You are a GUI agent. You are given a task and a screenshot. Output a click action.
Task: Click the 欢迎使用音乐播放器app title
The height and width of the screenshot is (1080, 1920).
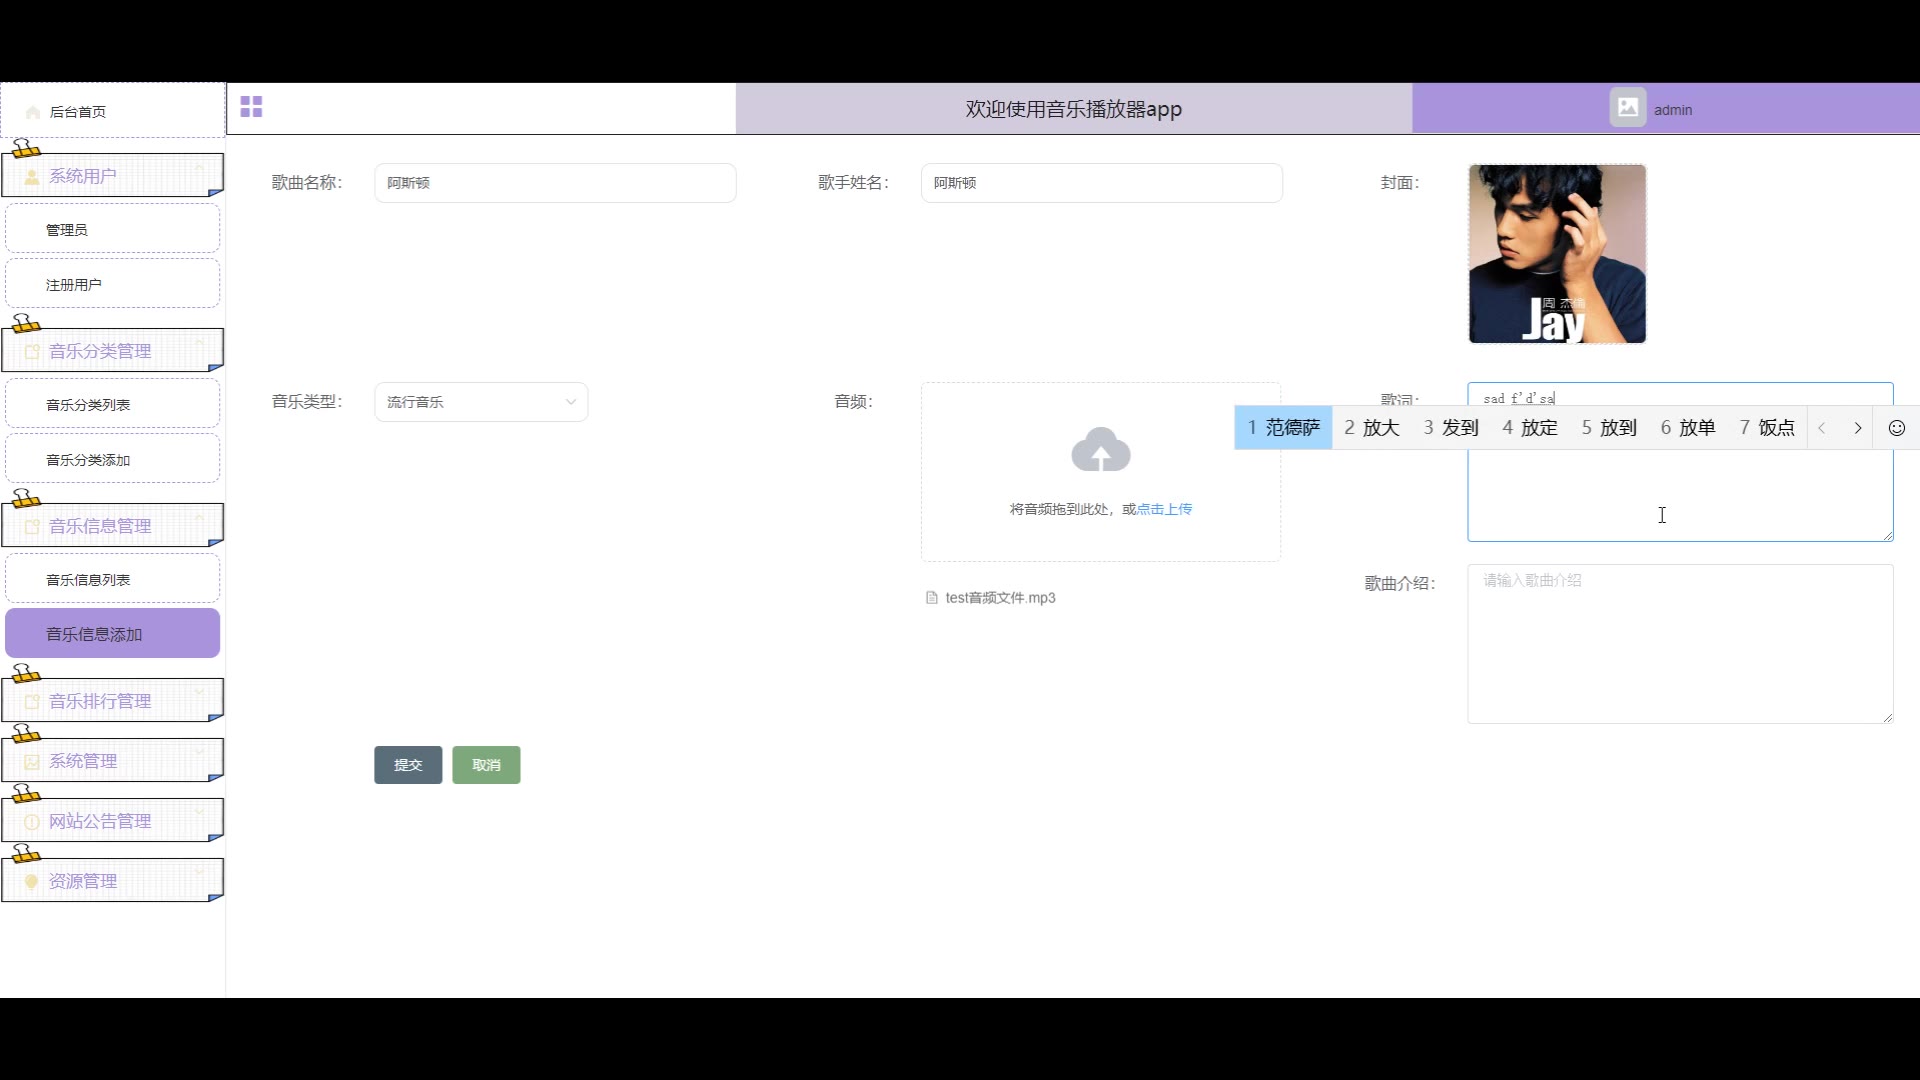(x=1074, y=109)
